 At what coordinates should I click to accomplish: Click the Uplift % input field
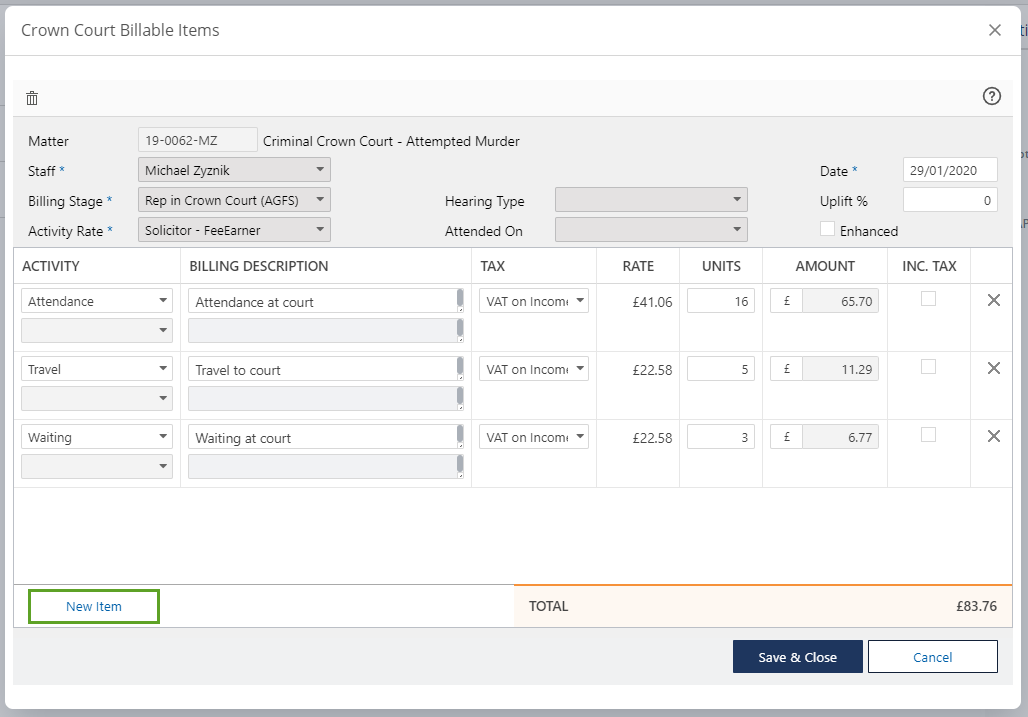[x=949, y=200]
